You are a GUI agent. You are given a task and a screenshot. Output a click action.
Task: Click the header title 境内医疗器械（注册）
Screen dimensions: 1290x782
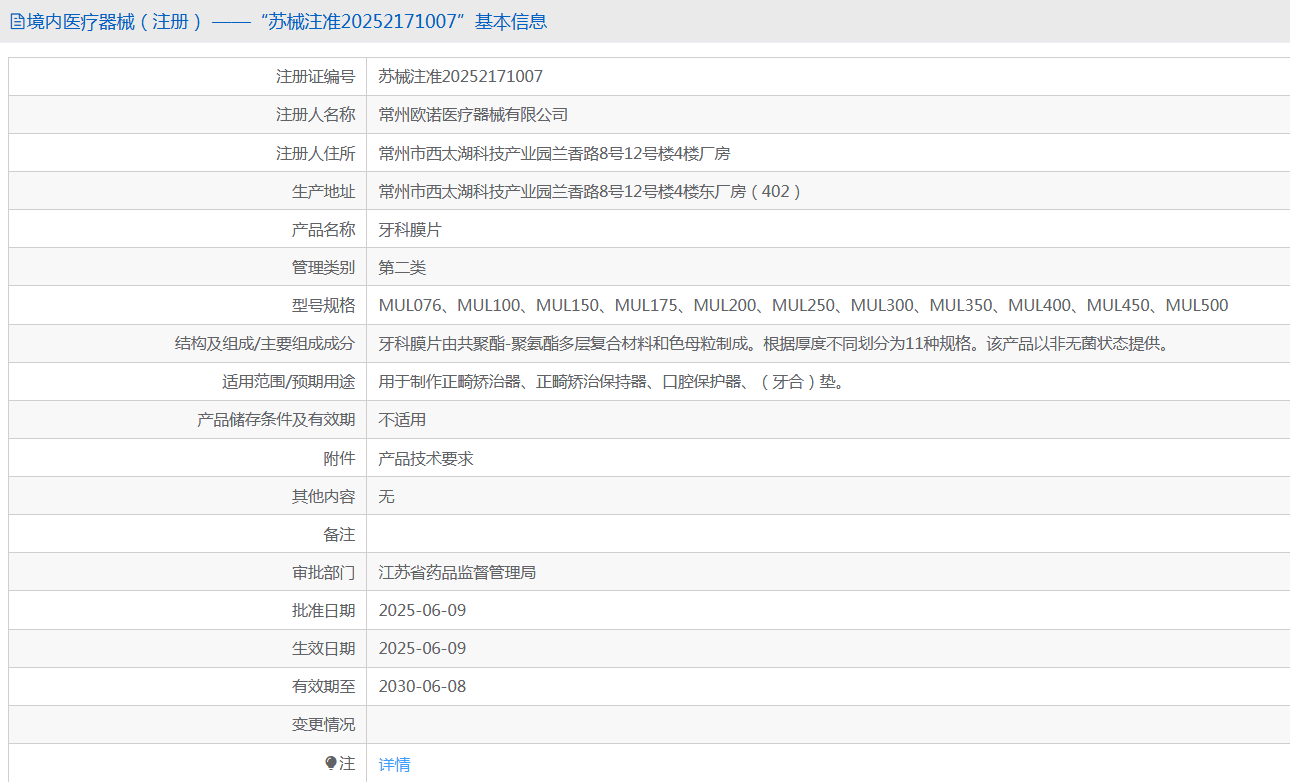tap(115, 22)
